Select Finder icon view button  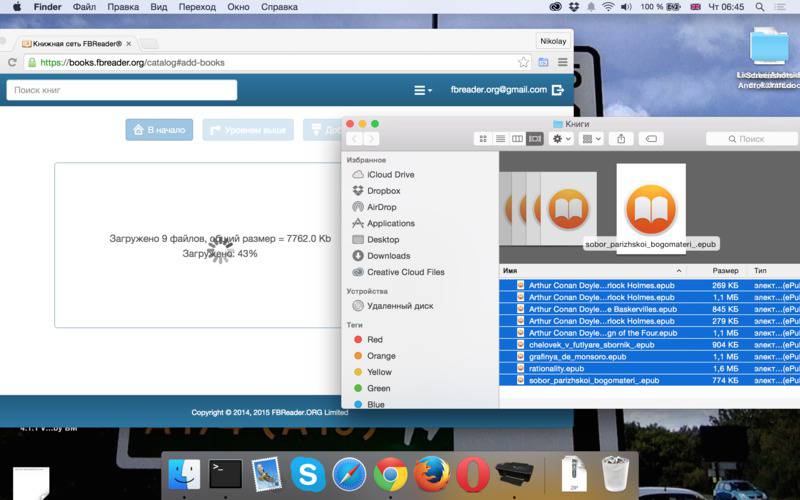click(x=483, y=139)
